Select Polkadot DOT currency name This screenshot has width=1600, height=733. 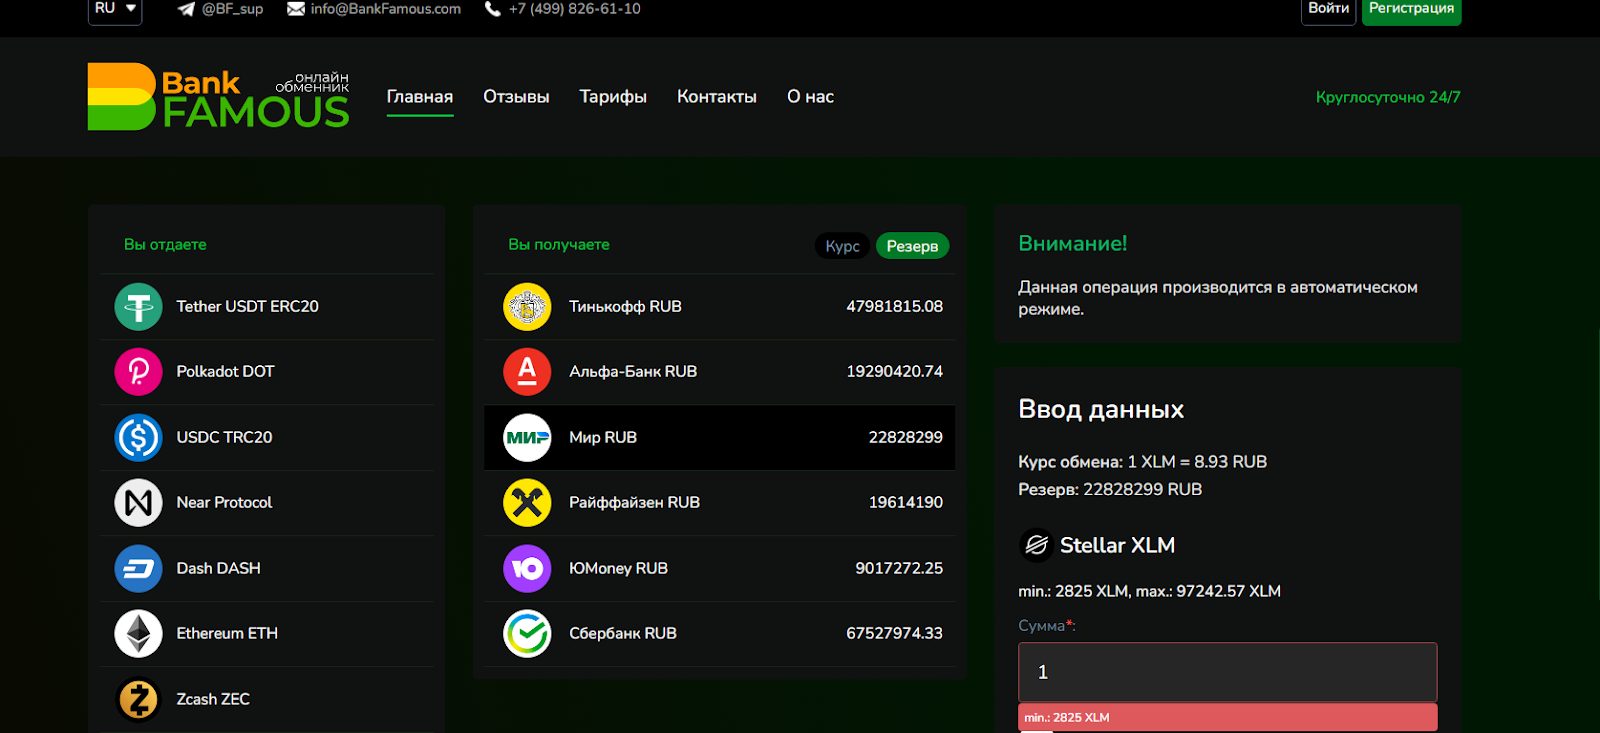tap(225, 372)
